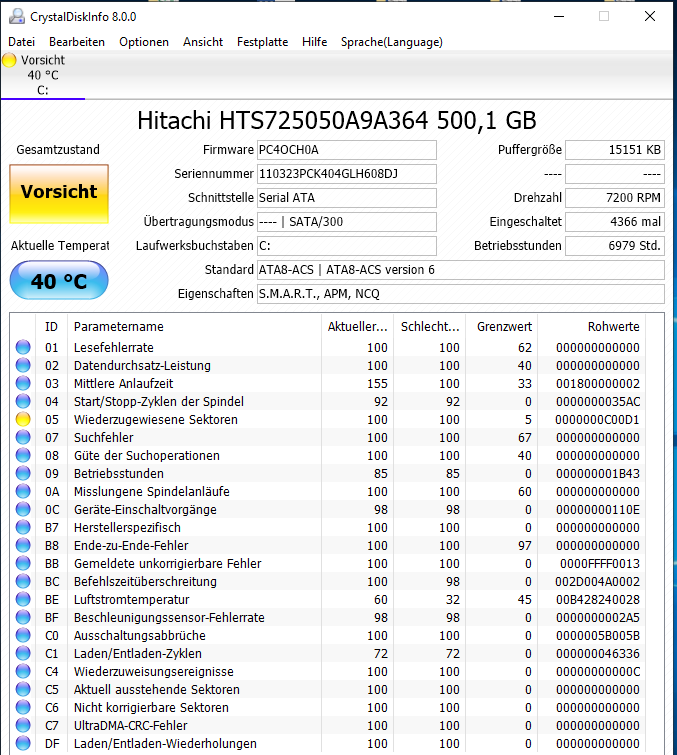The image size is (677, 755).
Task: Open the Festplatte menu
Action: (262, 42)
